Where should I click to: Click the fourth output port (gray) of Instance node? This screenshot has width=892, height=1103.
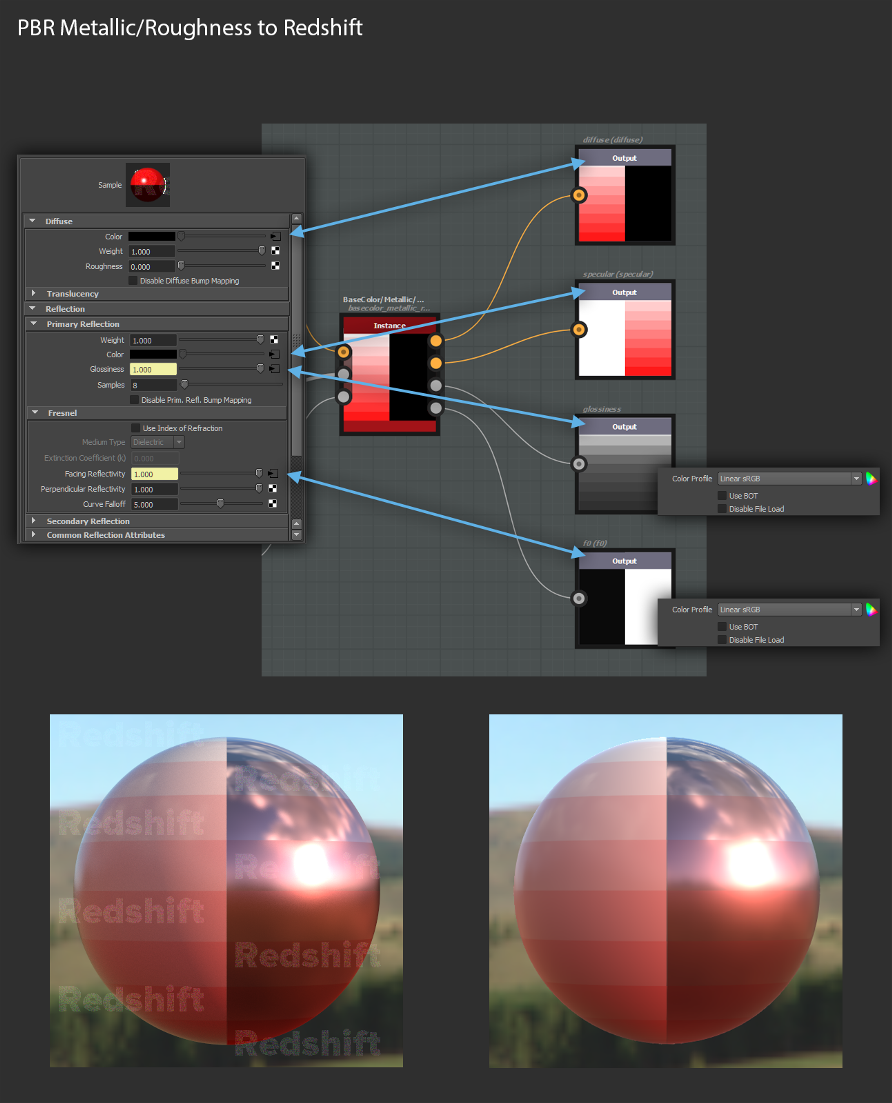click(x=436, y=408)
